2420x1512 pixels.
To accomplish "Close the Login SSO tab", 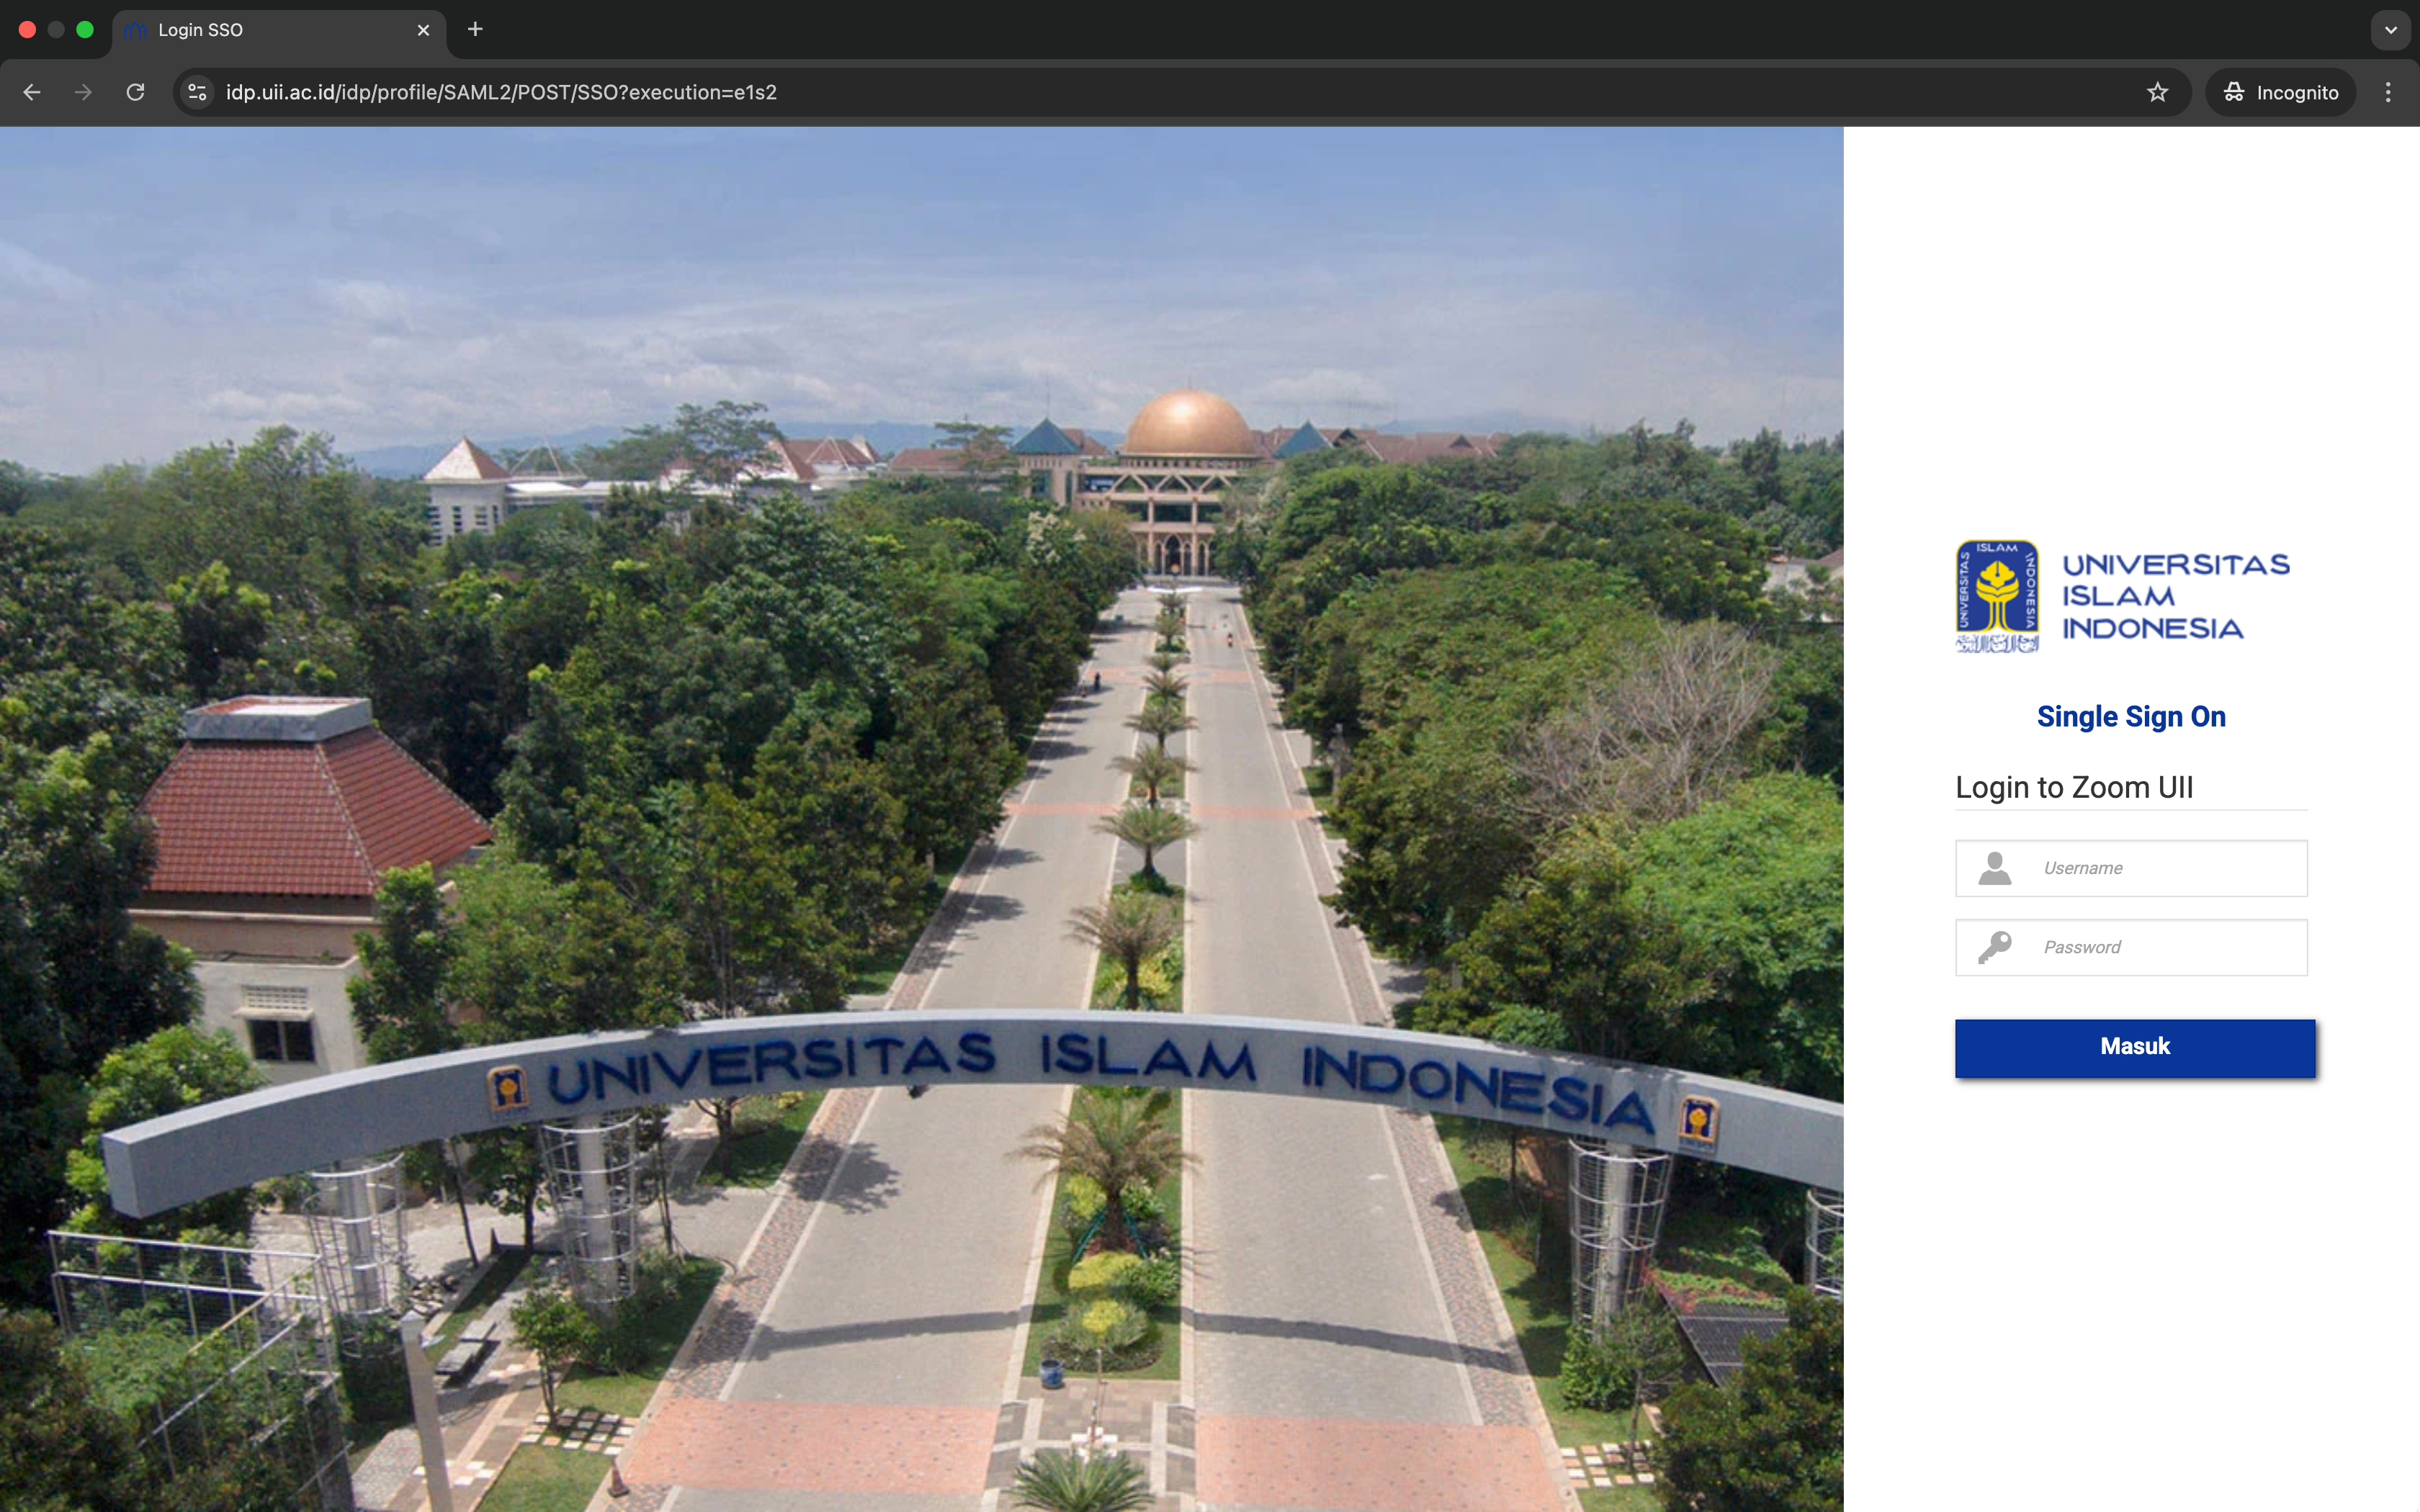I will [x=423, y=30].
